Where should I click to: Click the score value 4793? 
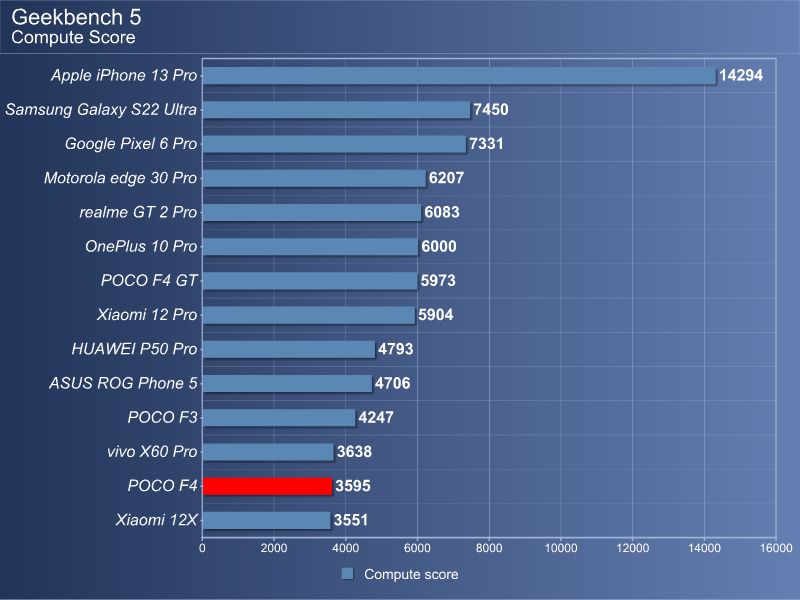point(395,349)
